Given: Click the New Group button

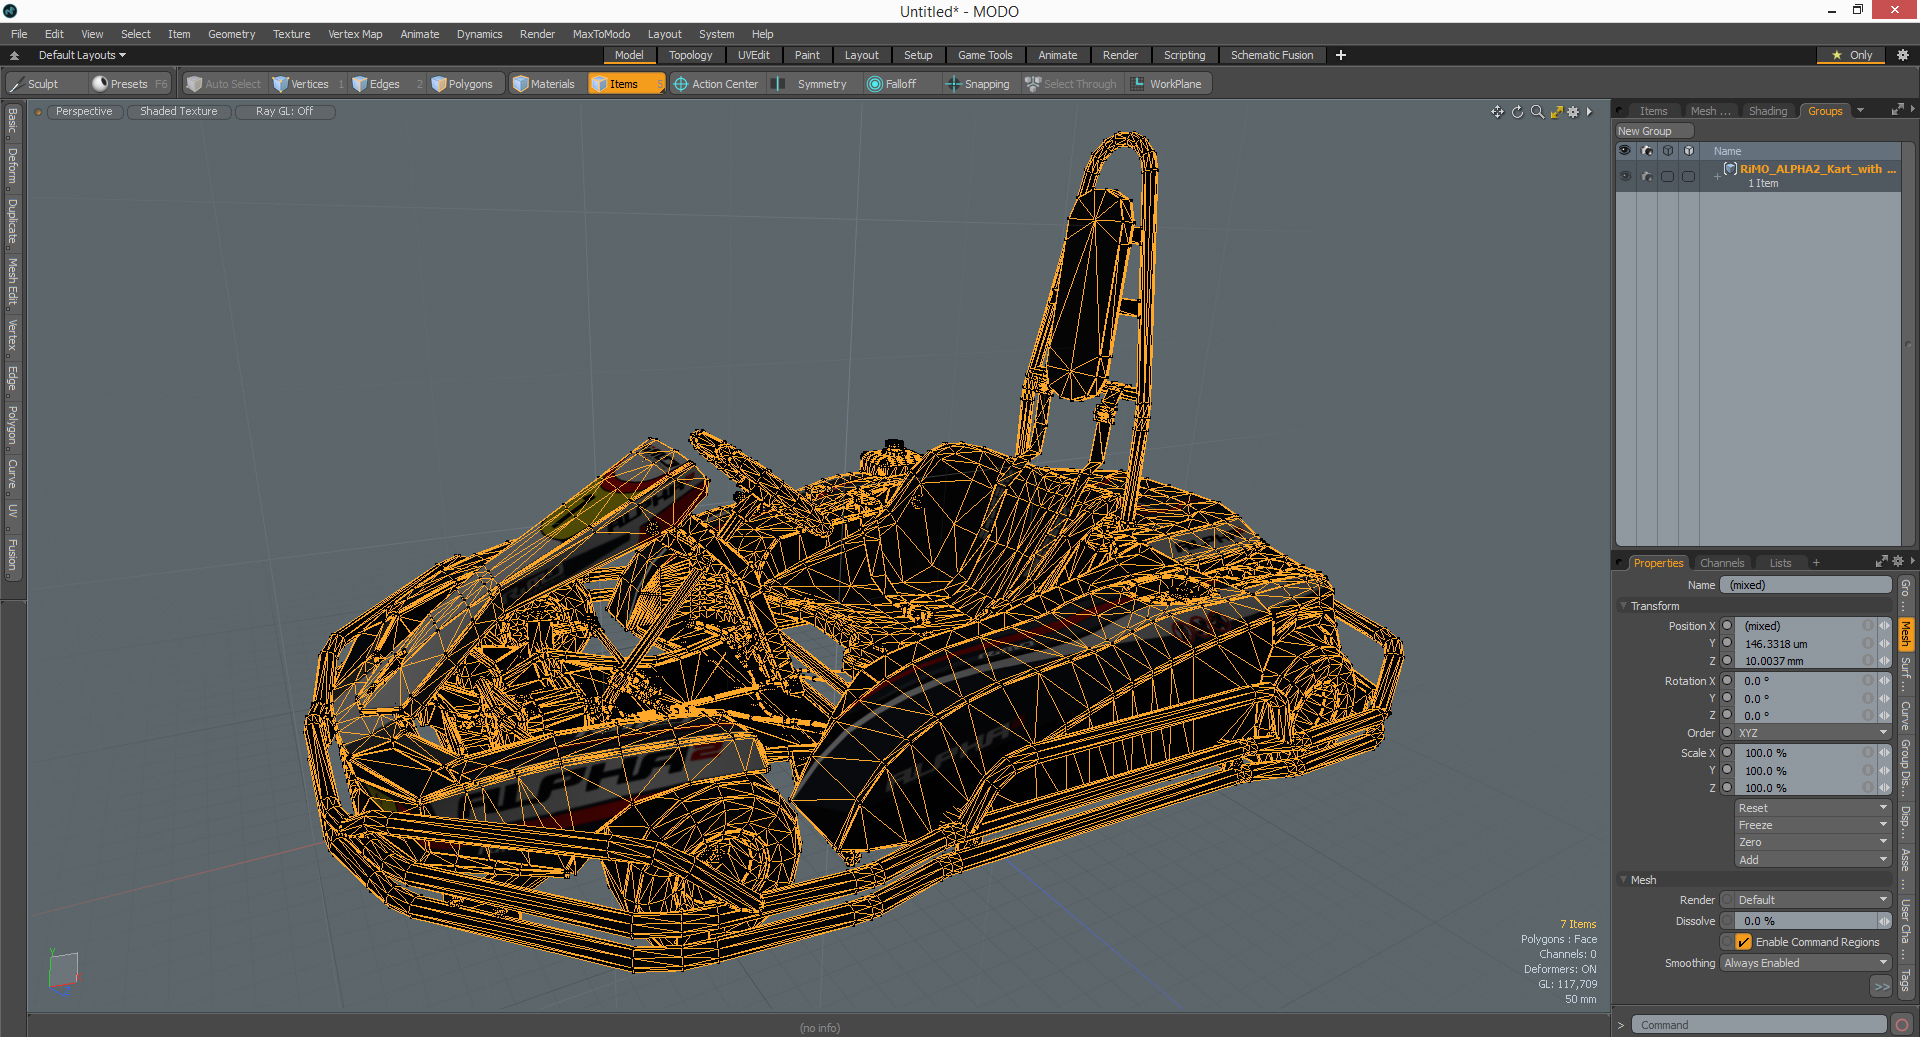Looking at the screenshot, I should pos(1653,131).
